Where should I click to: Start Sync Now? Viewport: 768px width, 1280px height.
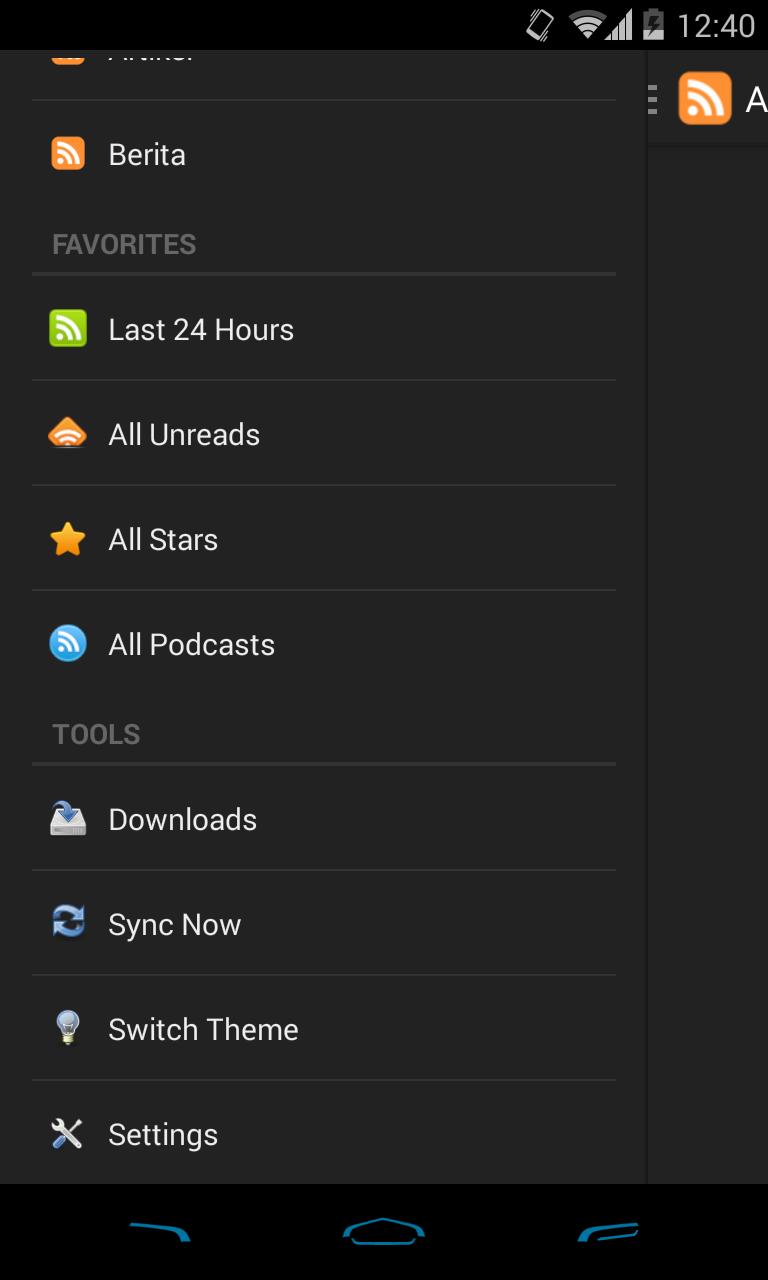click(x=174, y=925)
